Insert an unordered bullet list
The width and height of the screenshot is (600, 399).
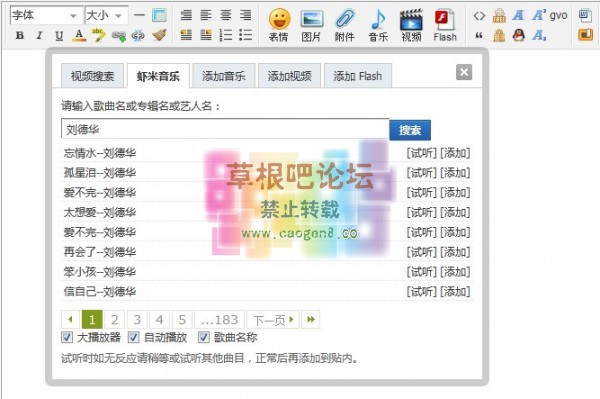coord(245,35)
